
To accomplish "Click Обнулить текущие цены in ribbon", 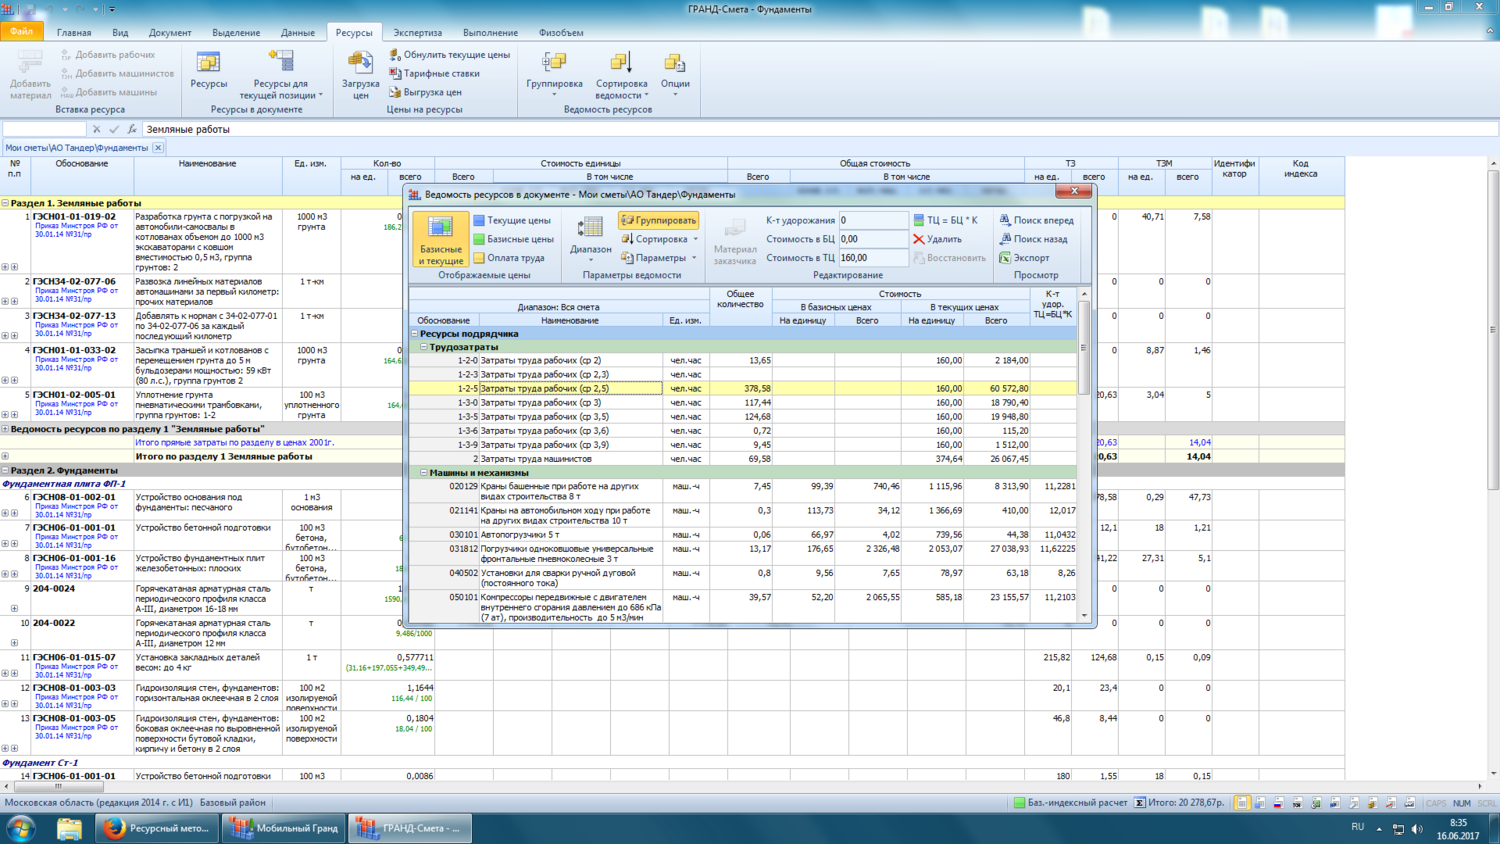I will pos(449,55).
